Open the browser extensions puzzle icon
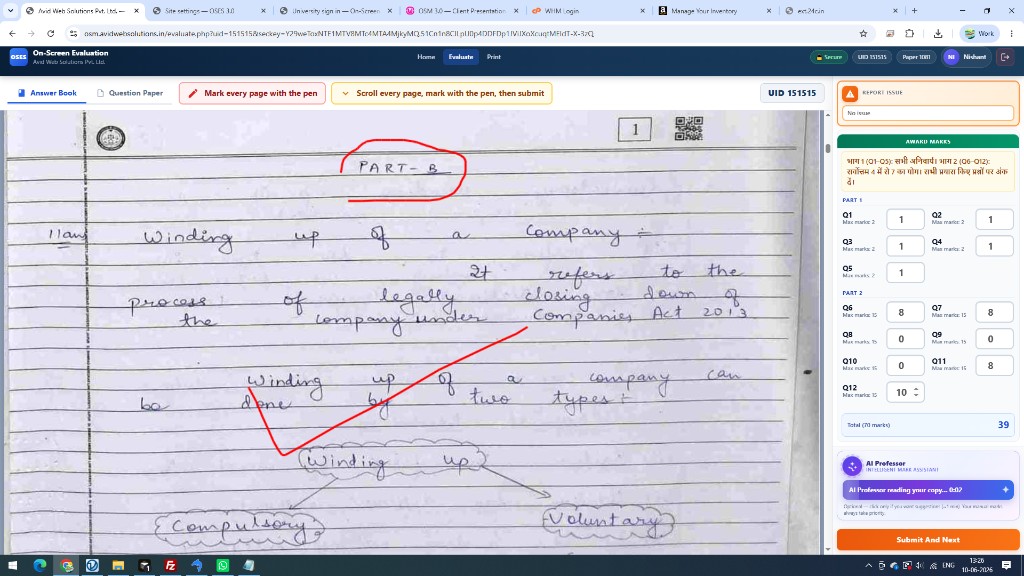The image size is (1024, 576). click(x=909, y=33)
